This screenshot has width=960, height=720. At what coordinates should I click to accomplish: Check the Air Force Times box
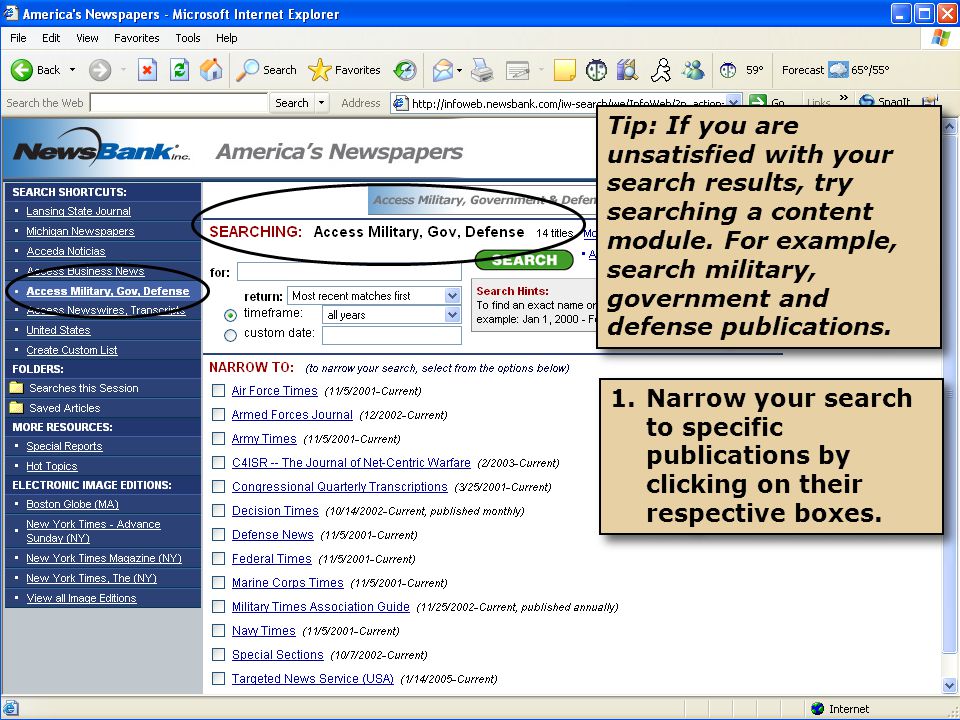[x=219, y=391]
